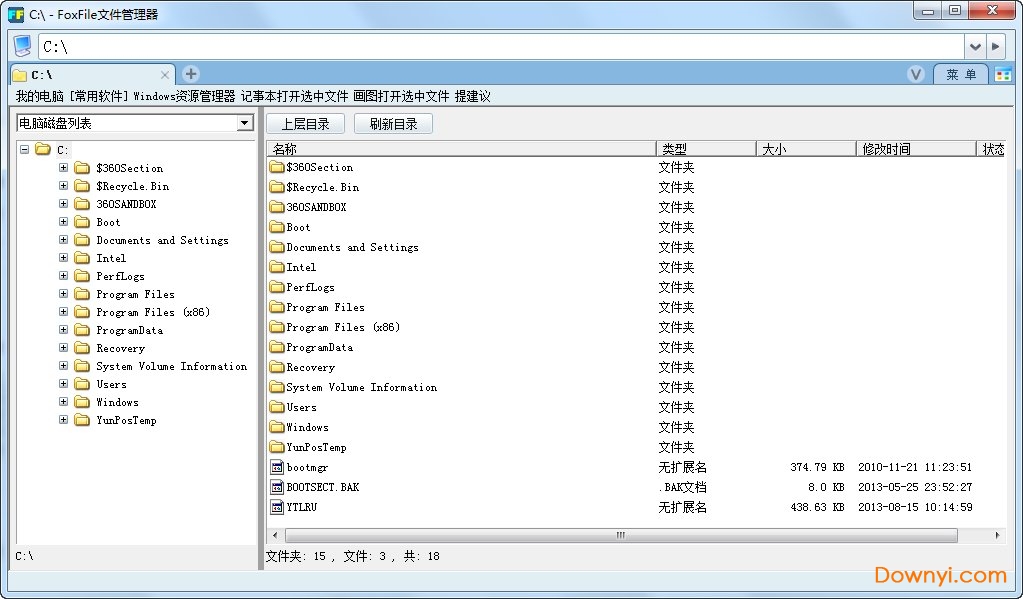Open the address bar dropdown arrow
The image size is (1023, 599).
(x=975, y=46)
